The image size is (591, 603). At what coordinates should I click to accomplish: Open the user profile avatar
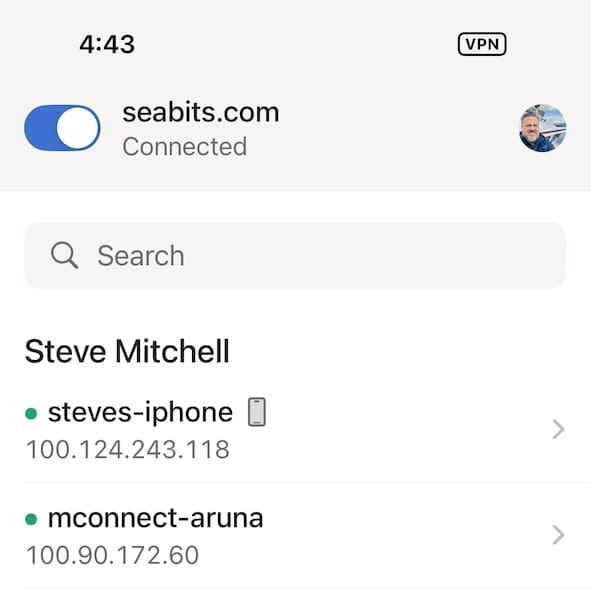tap(542, 128)
